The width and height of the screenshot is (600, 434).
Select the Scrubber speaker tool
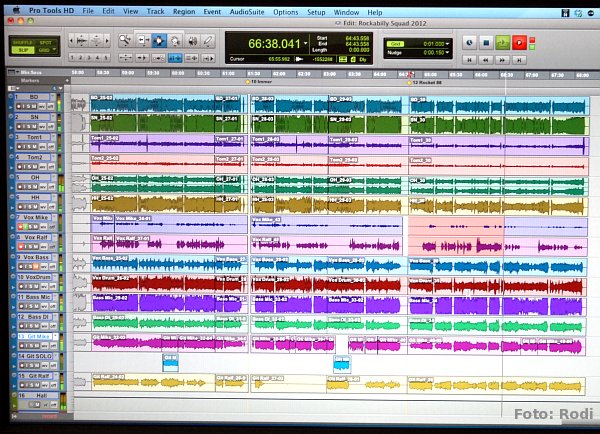tap(192, 40)
